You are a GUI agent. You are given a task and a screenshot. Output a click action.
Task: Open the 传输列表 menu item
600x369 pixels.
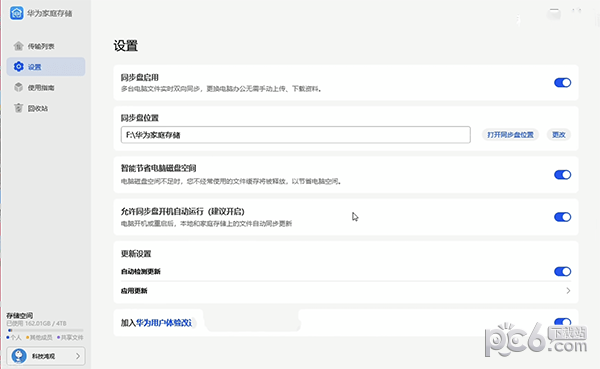tap(46, 46)
